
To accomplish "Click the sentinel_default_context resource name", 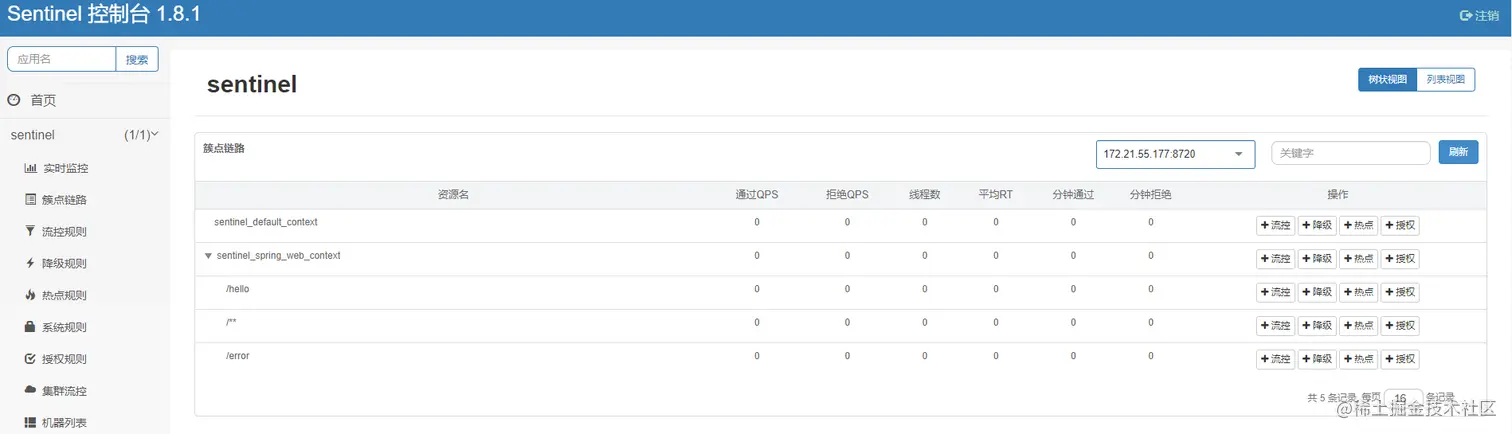I will tap(266, 222).
